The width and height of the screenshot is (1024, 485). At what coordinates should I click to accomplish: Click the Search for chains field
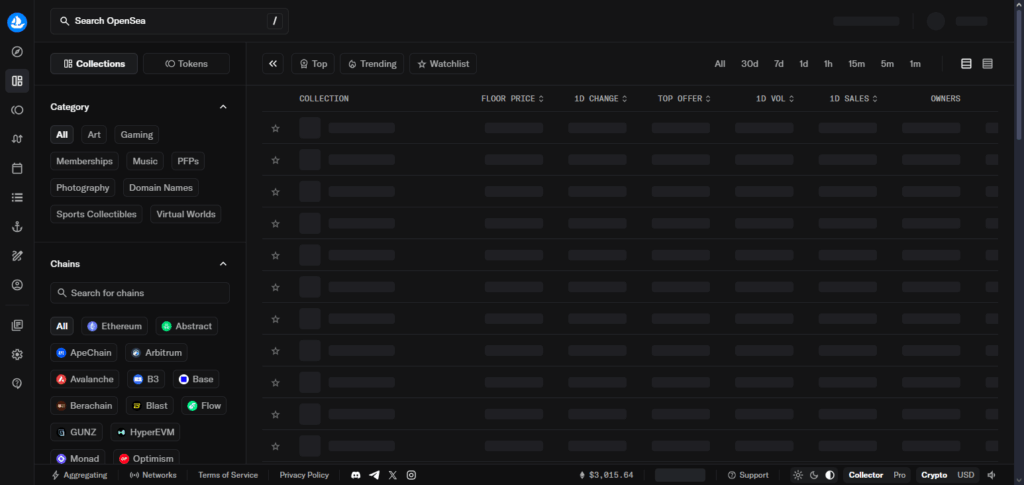click(x=140, y=293)
